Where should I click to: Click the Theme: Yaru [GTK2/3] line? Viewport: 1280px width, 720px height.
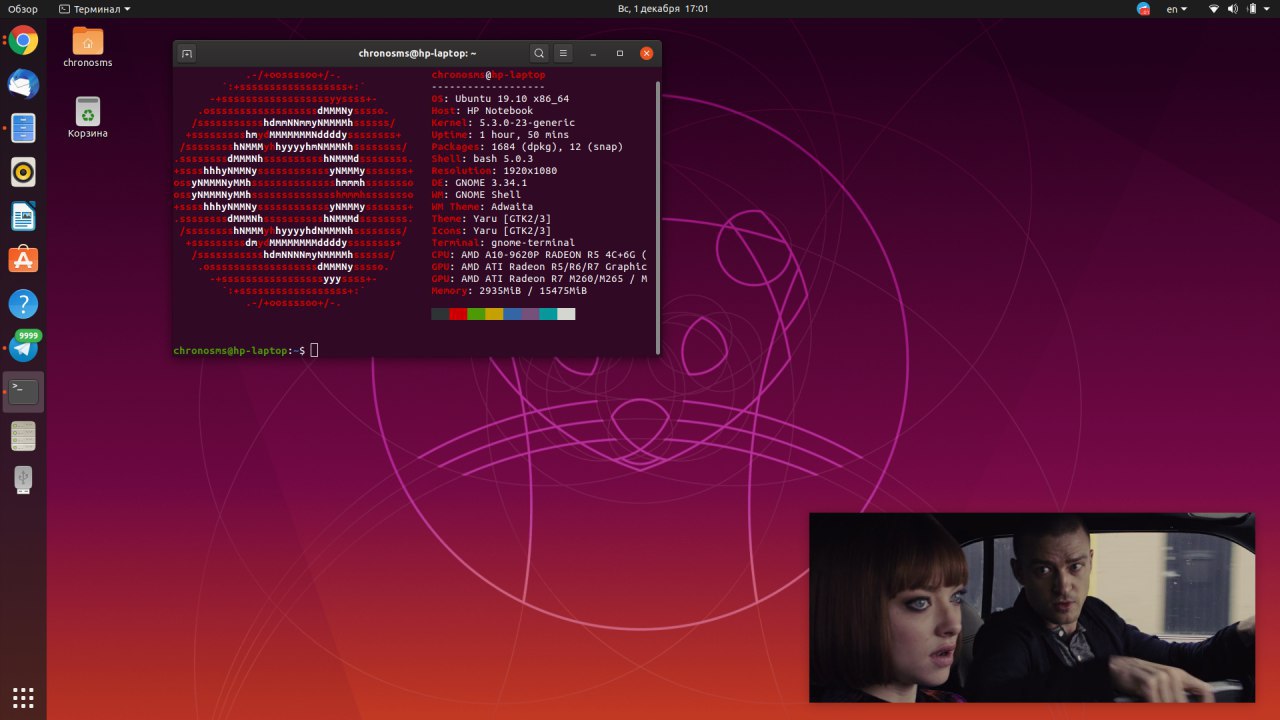pyautogui.click(x=491, y=219)
